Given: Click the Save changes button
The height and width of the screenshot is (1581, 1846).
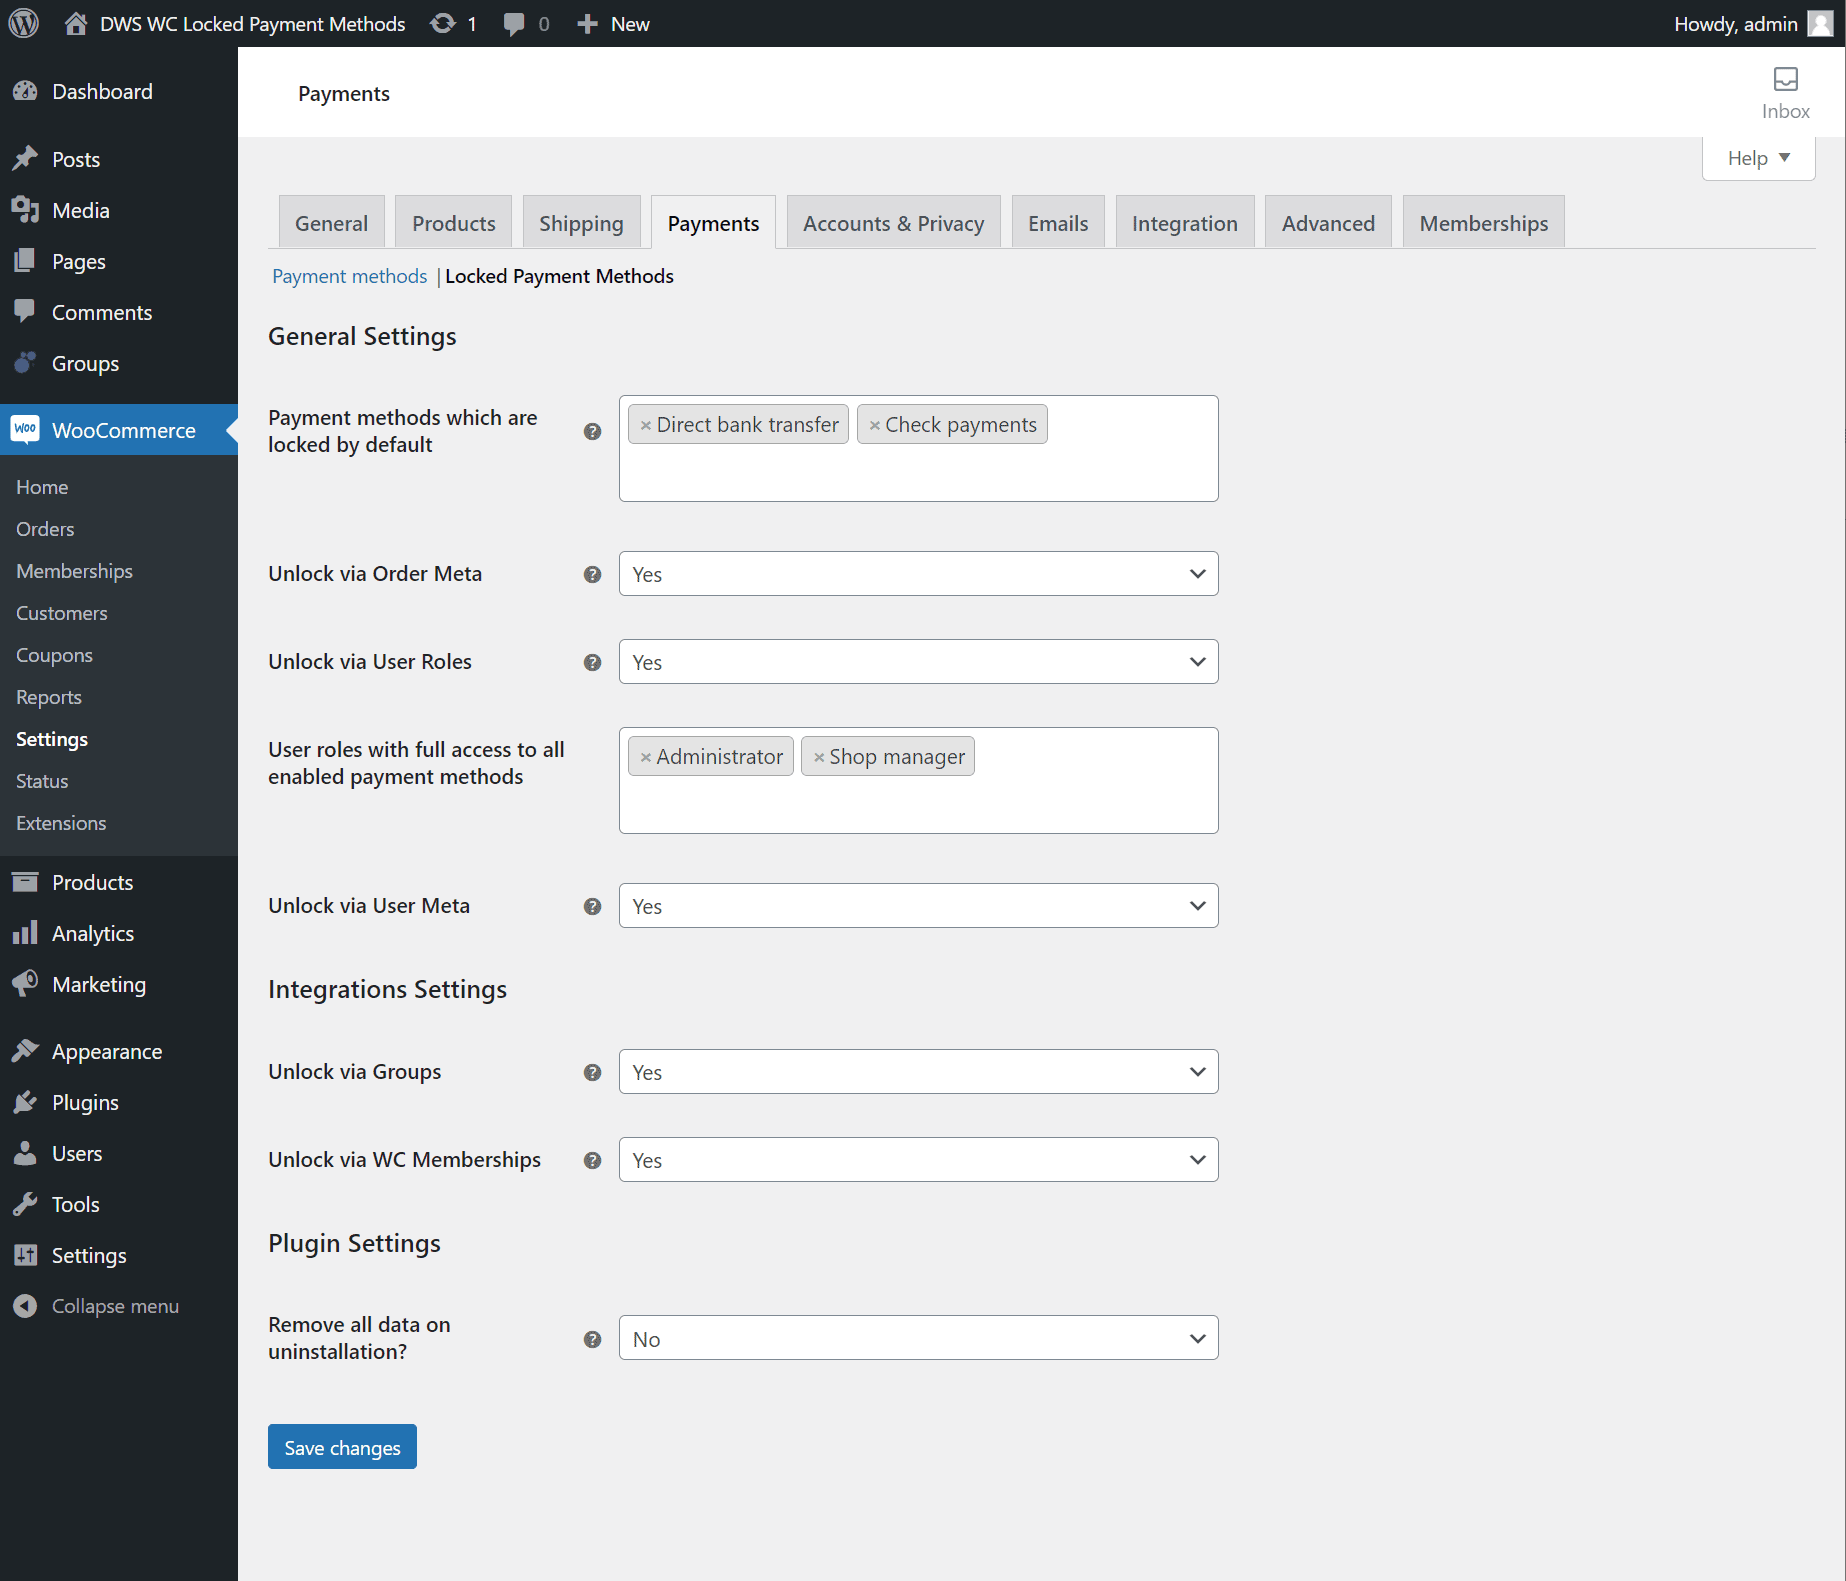Looking at the screenshot, I should pyautogui.click(x=342, y=1447).
